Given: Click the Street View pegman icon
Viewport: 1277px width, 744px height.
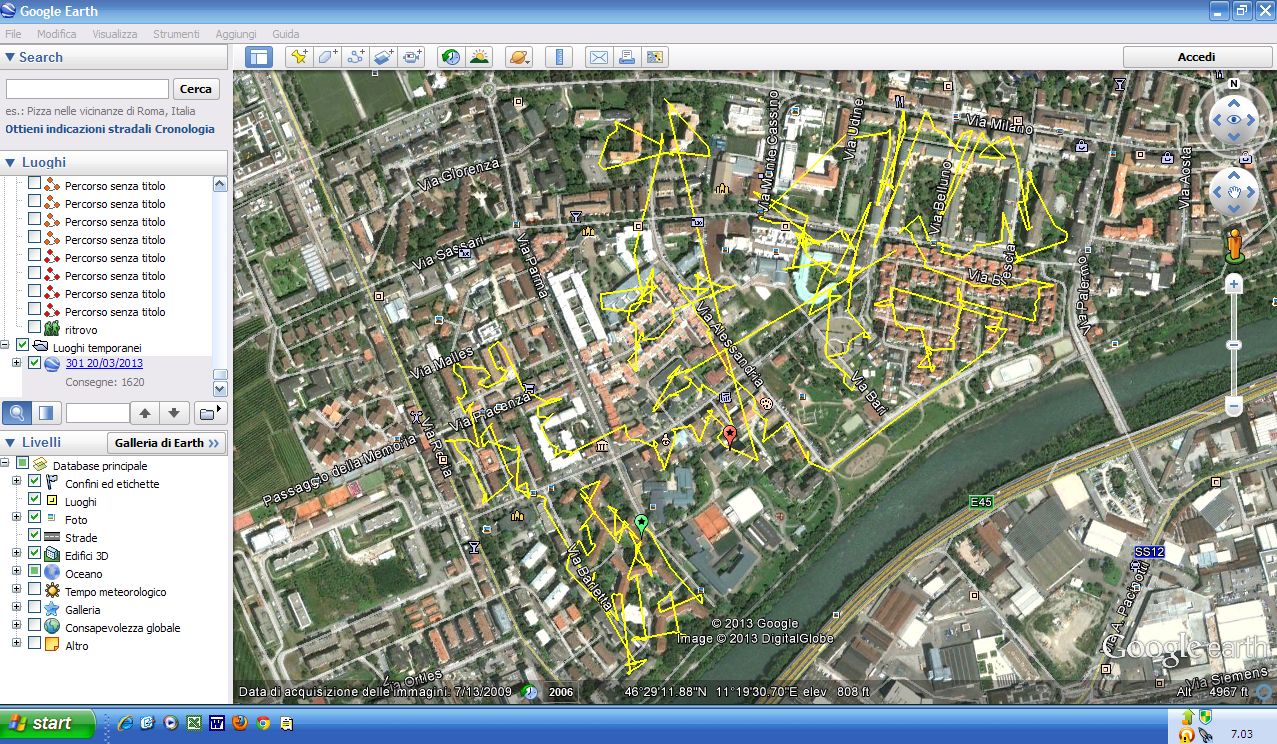Looking at the screenshot, I should 1233,247.
